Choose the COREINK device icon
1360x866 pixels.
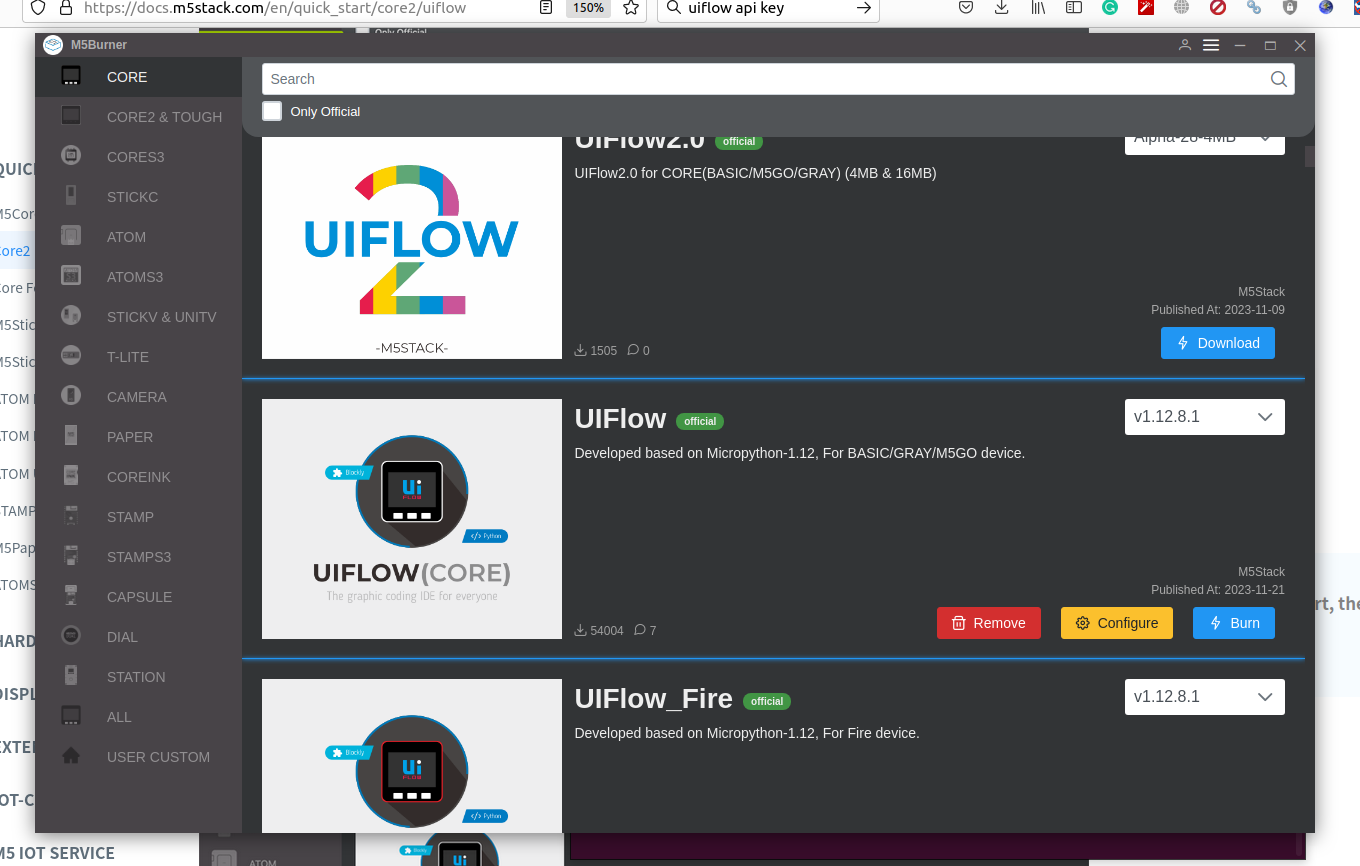[71, 476]
